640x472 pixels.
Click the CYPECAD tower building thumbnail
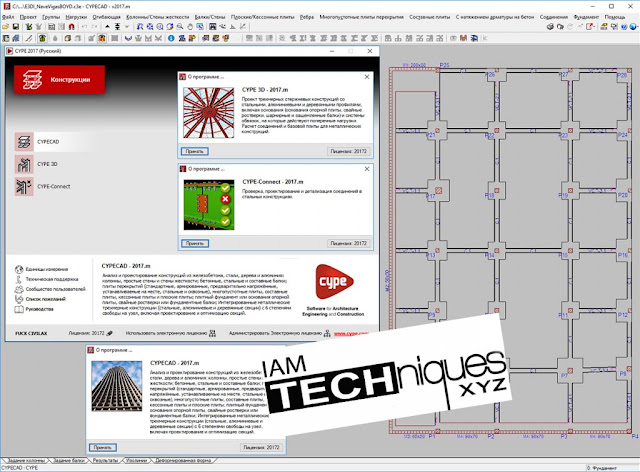point(117,386)
